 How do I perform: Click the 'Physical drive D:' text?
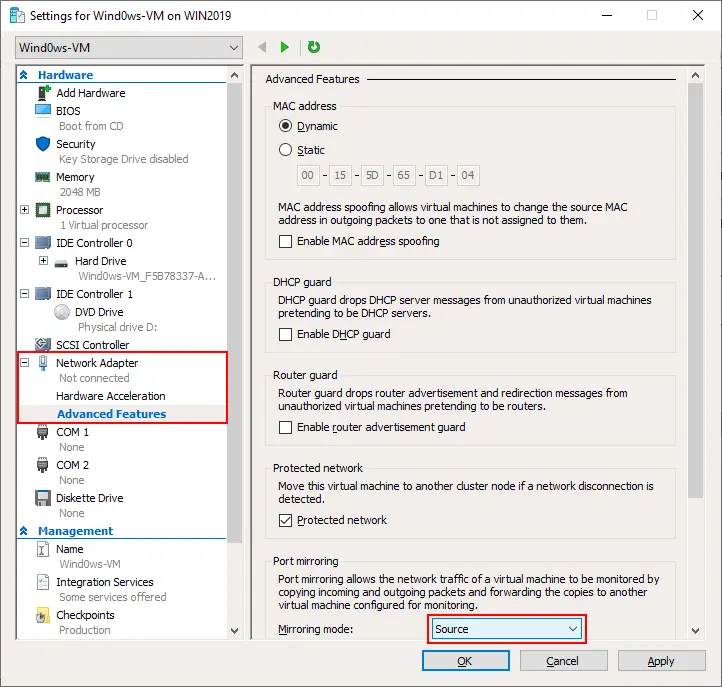[x=117, y=327]
